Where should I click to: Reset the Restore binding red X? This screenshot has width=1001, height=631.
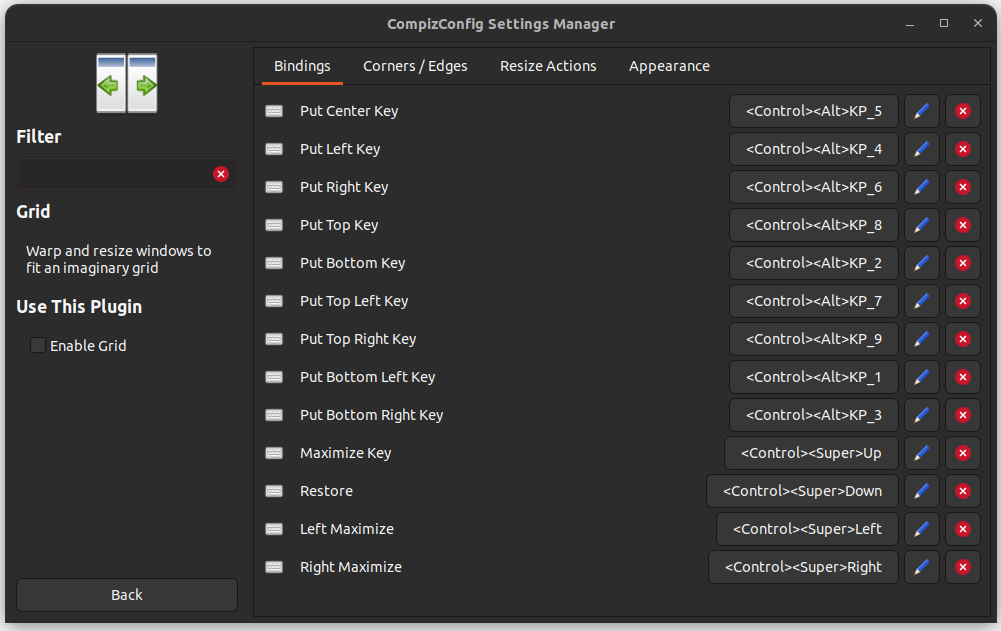point(963,491)
